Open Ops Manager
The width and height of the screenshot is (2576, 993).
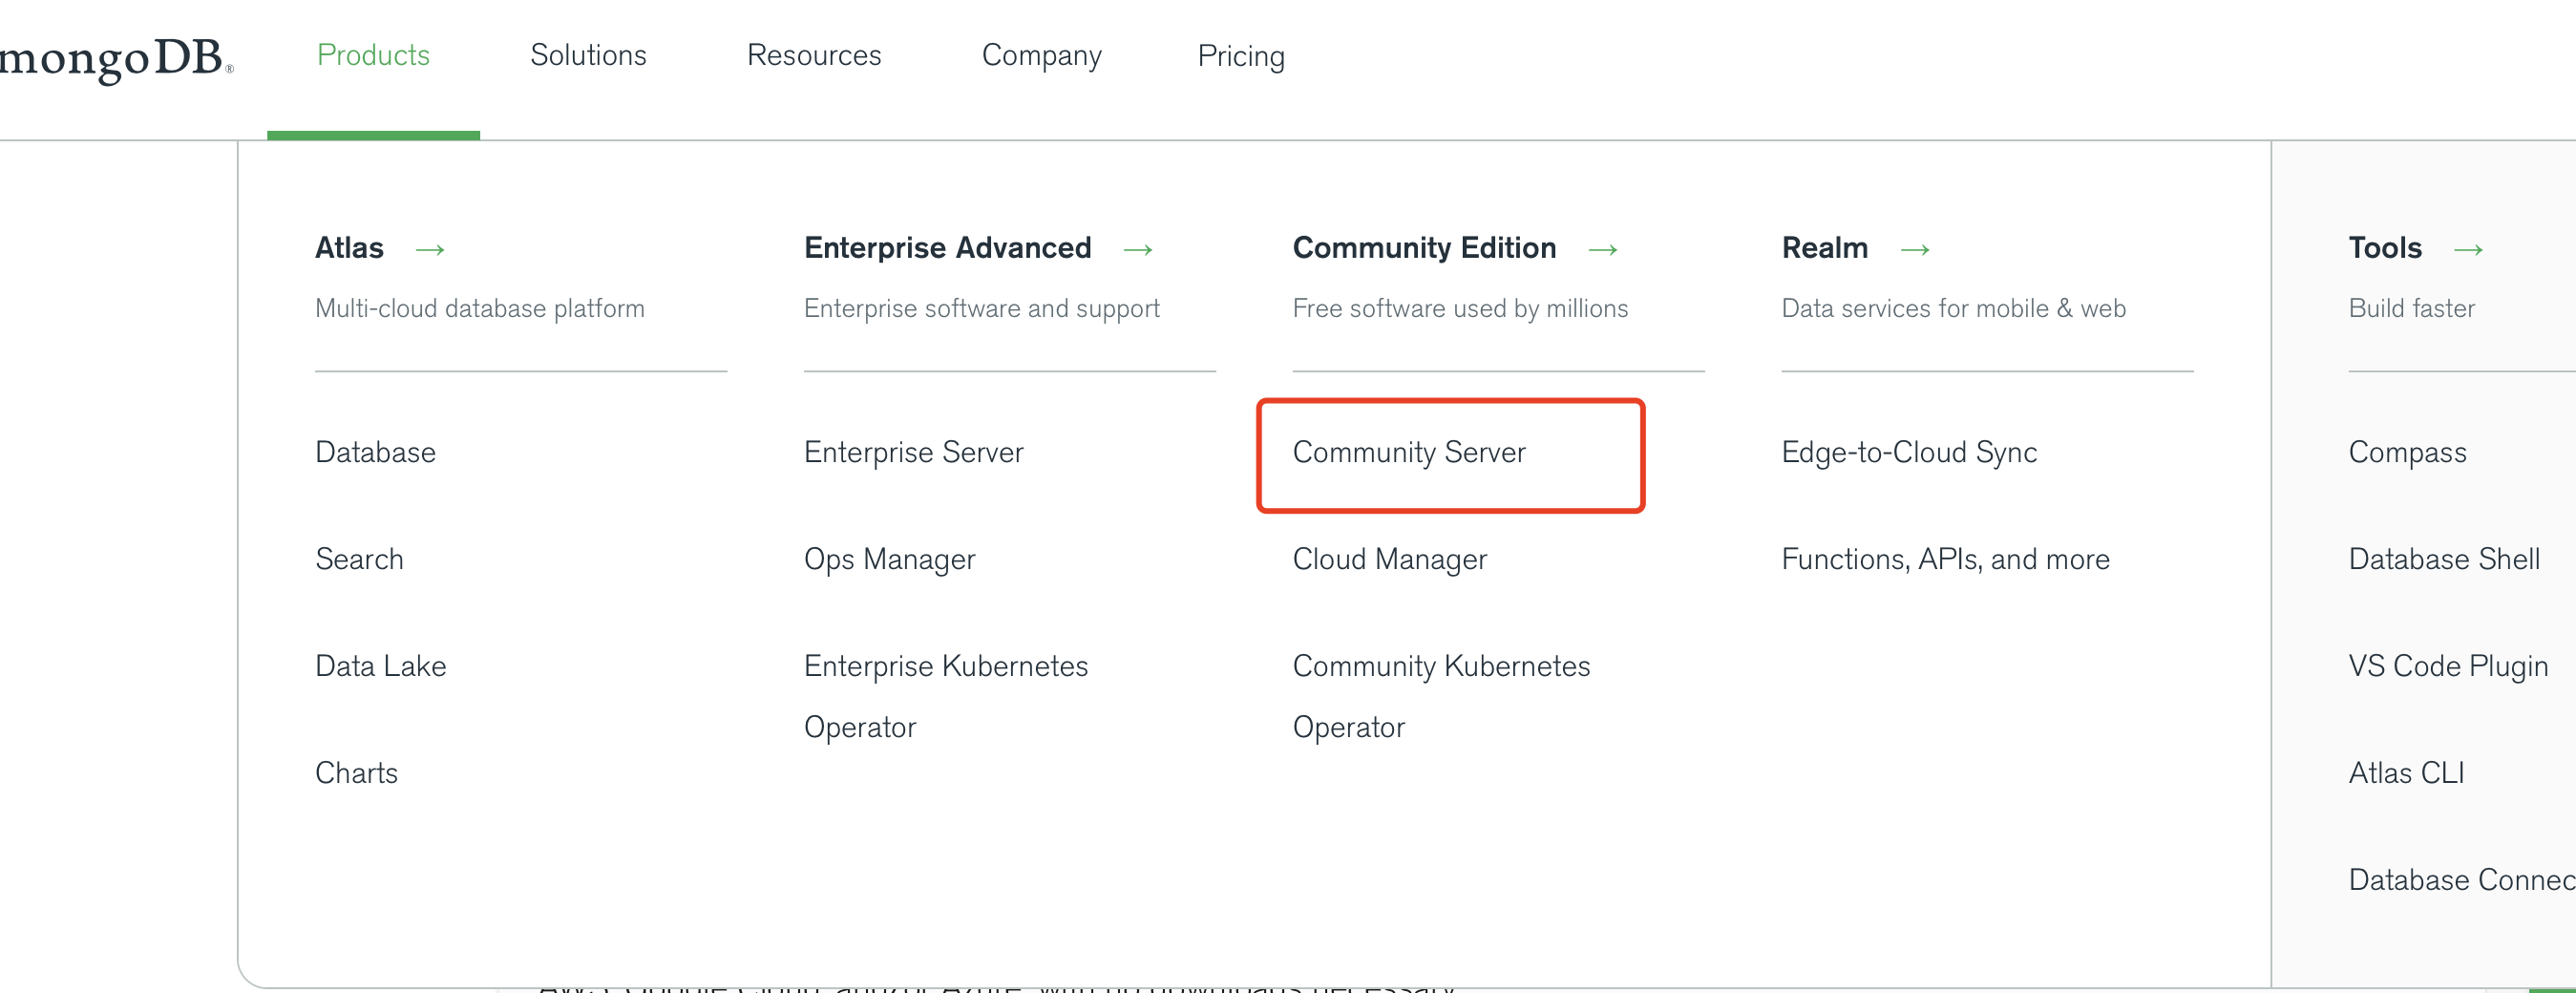(x=889, y=560)
